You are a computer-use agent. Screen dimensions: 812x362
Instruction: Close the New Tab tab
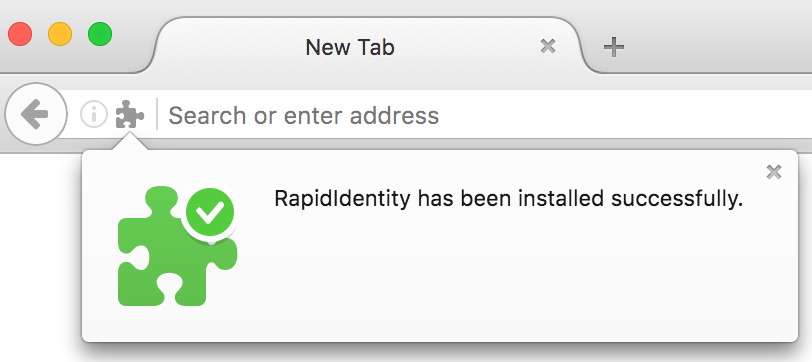tap(547, 47)
